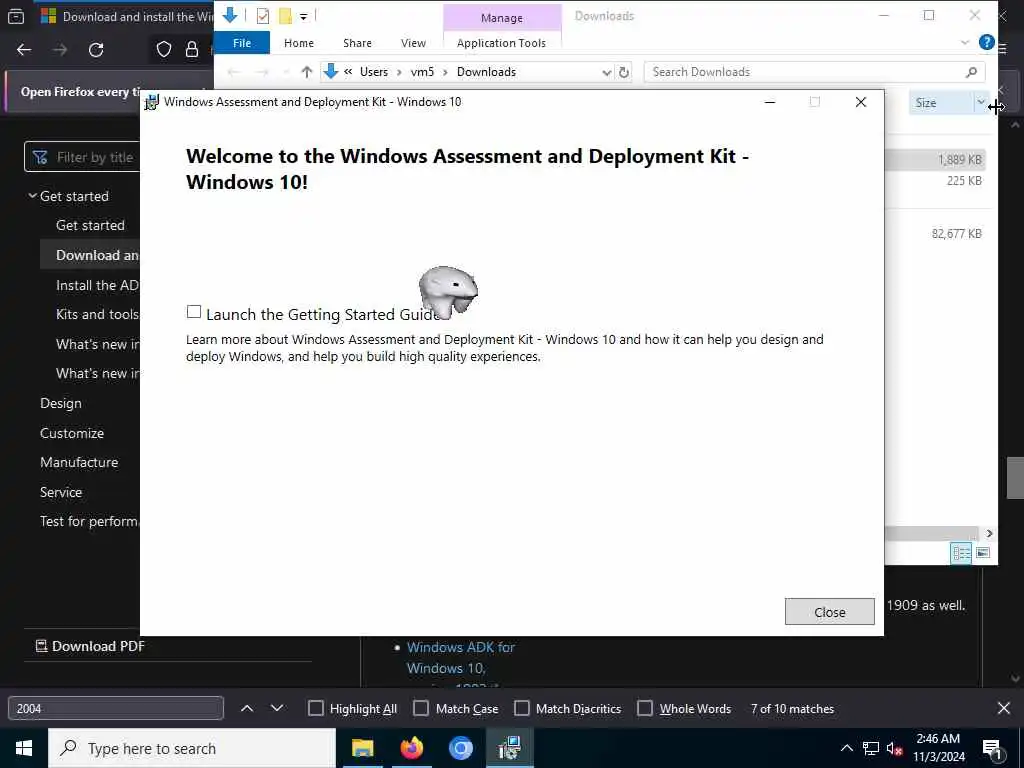Open the View ribbon tab in Explorer
This screenshot has width=1024, height=768.
click(413, 43)
